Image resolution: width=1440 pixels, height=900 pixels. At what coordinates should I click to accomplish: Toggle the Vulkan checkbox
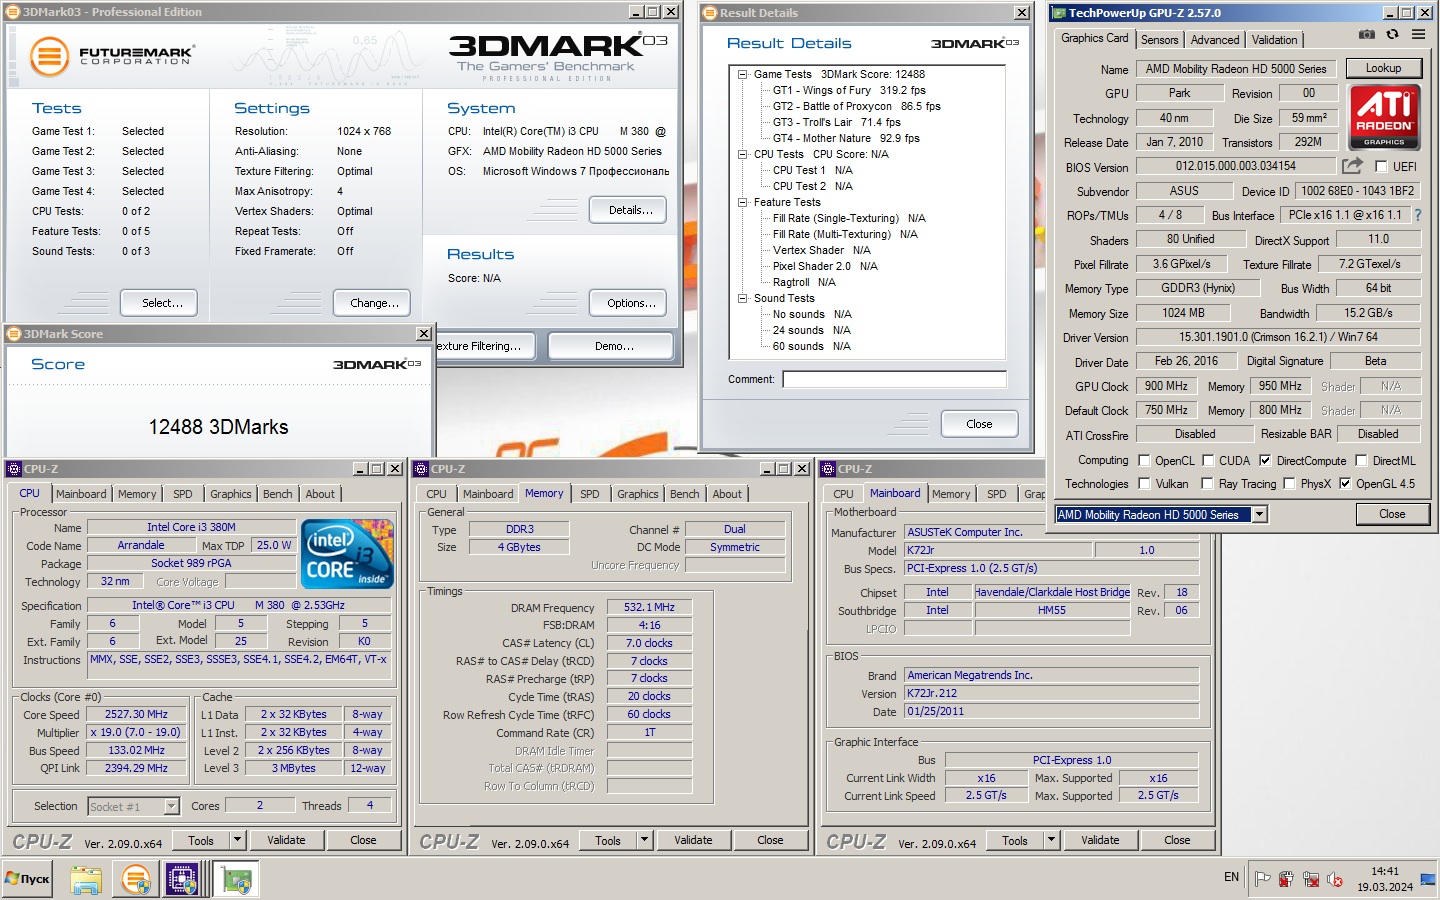click(1144, 483)
